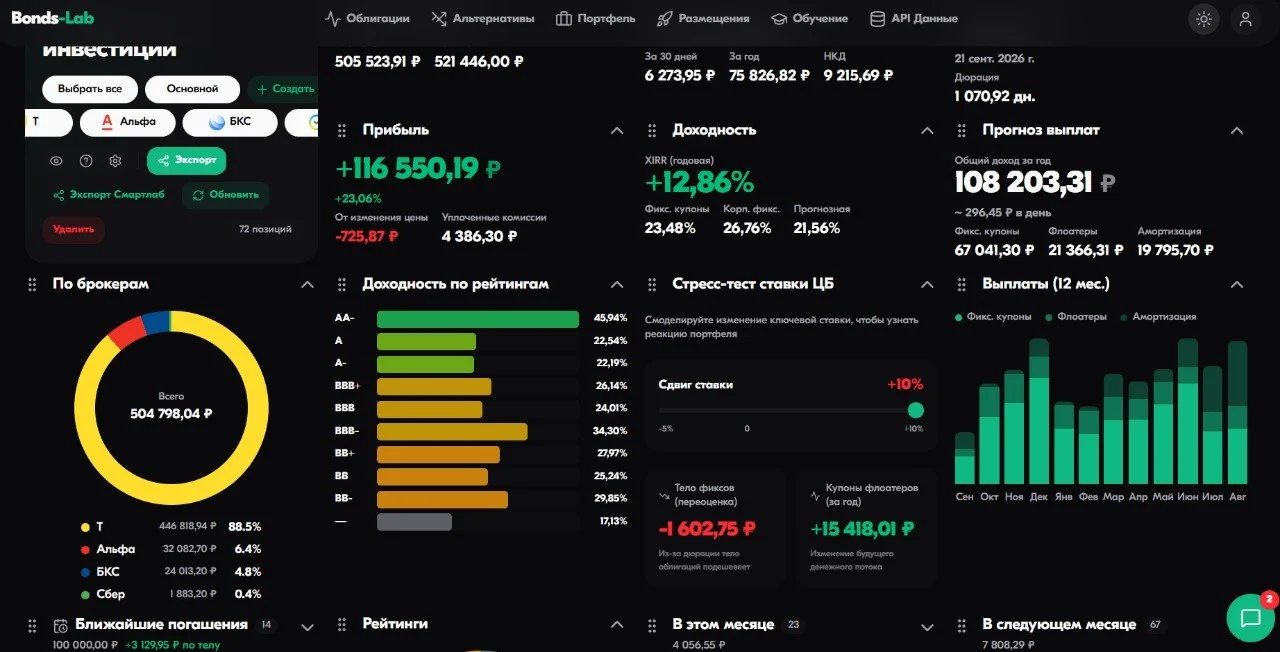Click the BBB- rating bar

452,431
